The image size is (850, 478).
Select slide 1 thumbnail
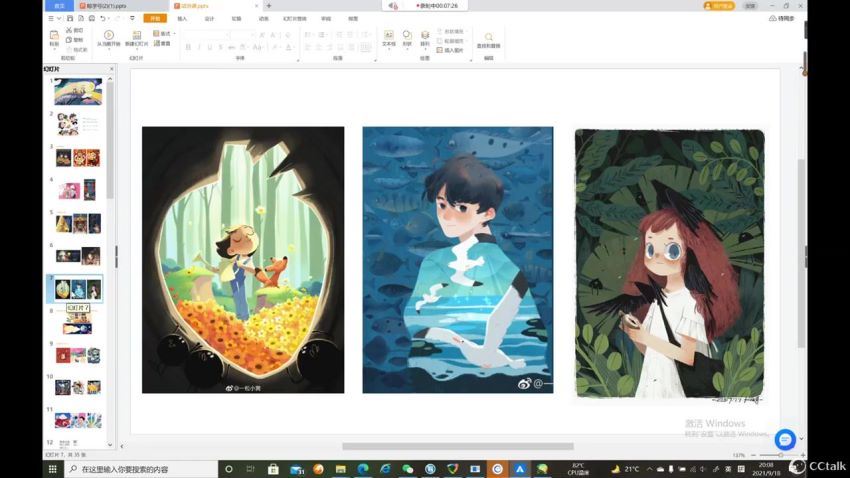(78, 91)
